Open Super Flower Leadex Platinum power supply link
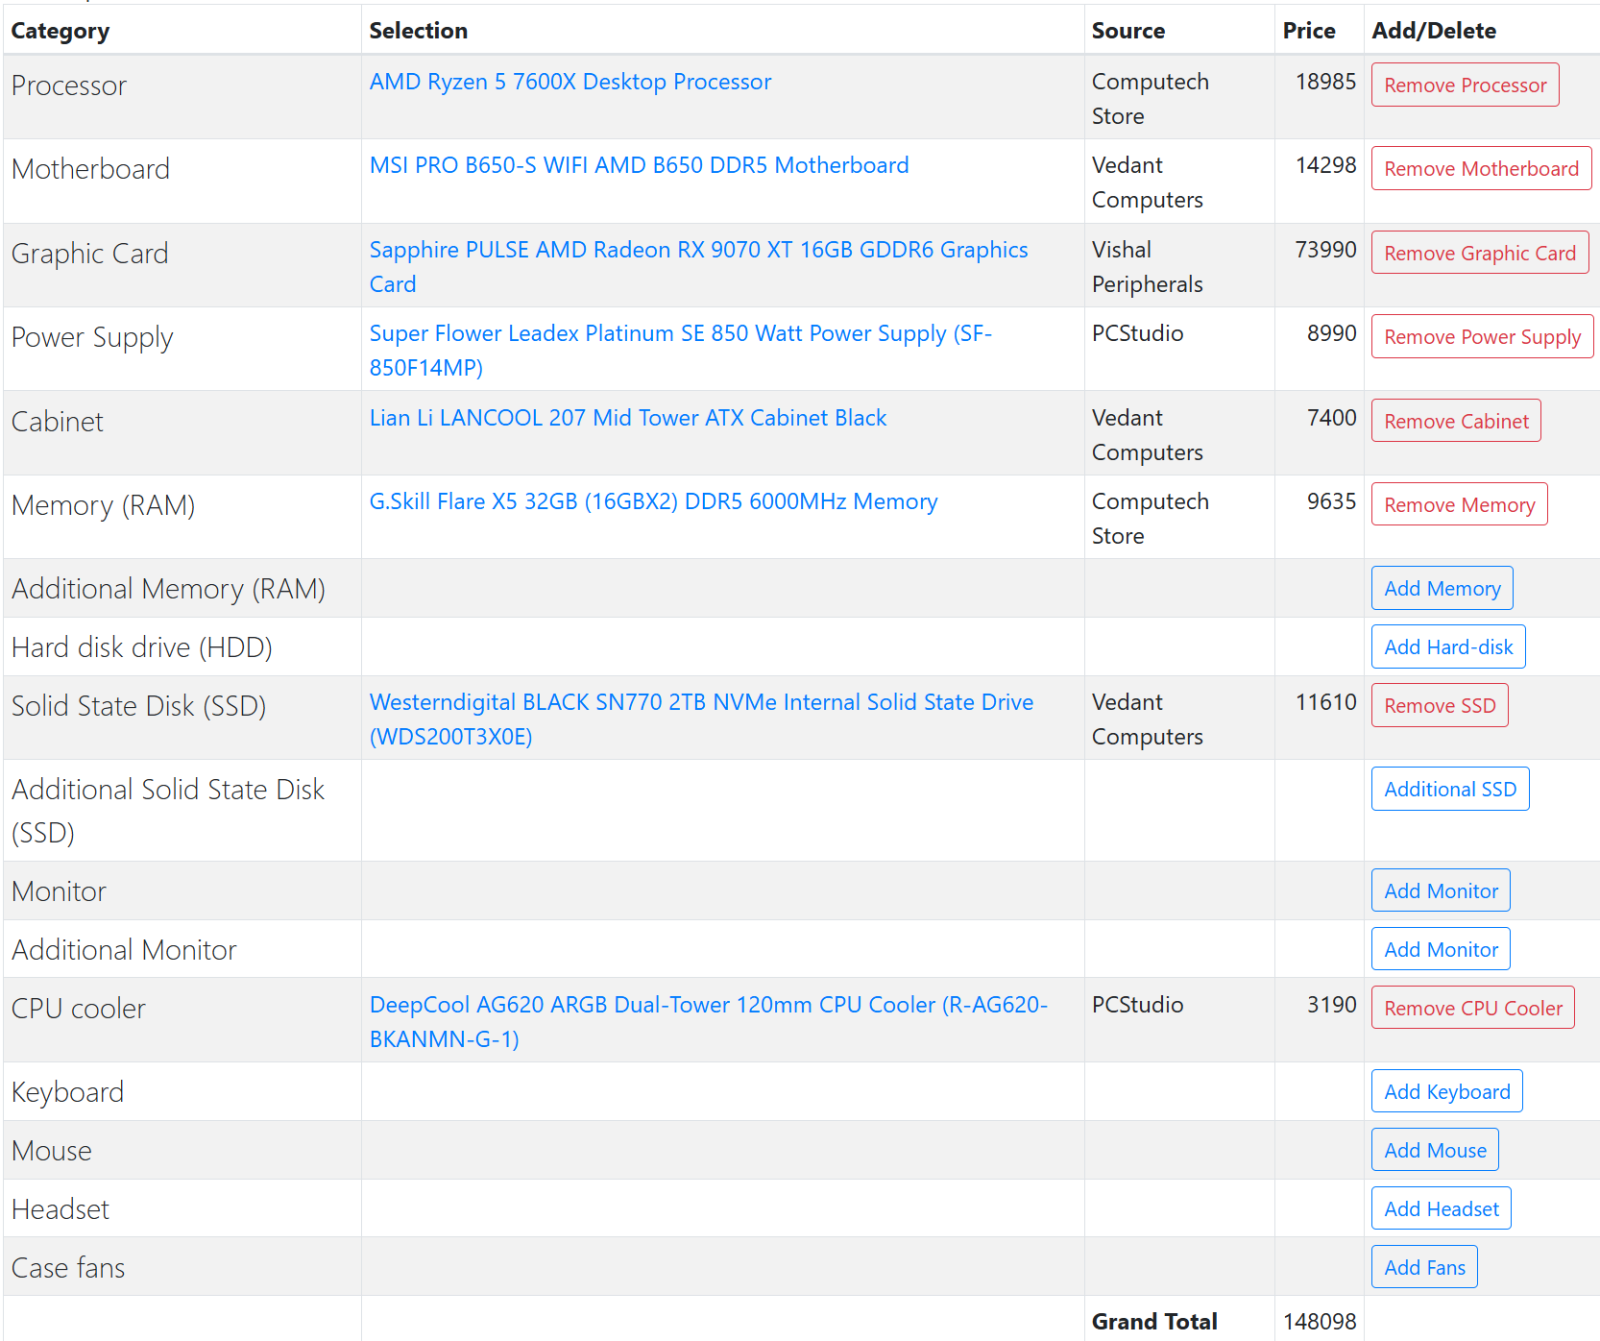The height and width of the screenshot is (1341, 1600). coord(680,334)
